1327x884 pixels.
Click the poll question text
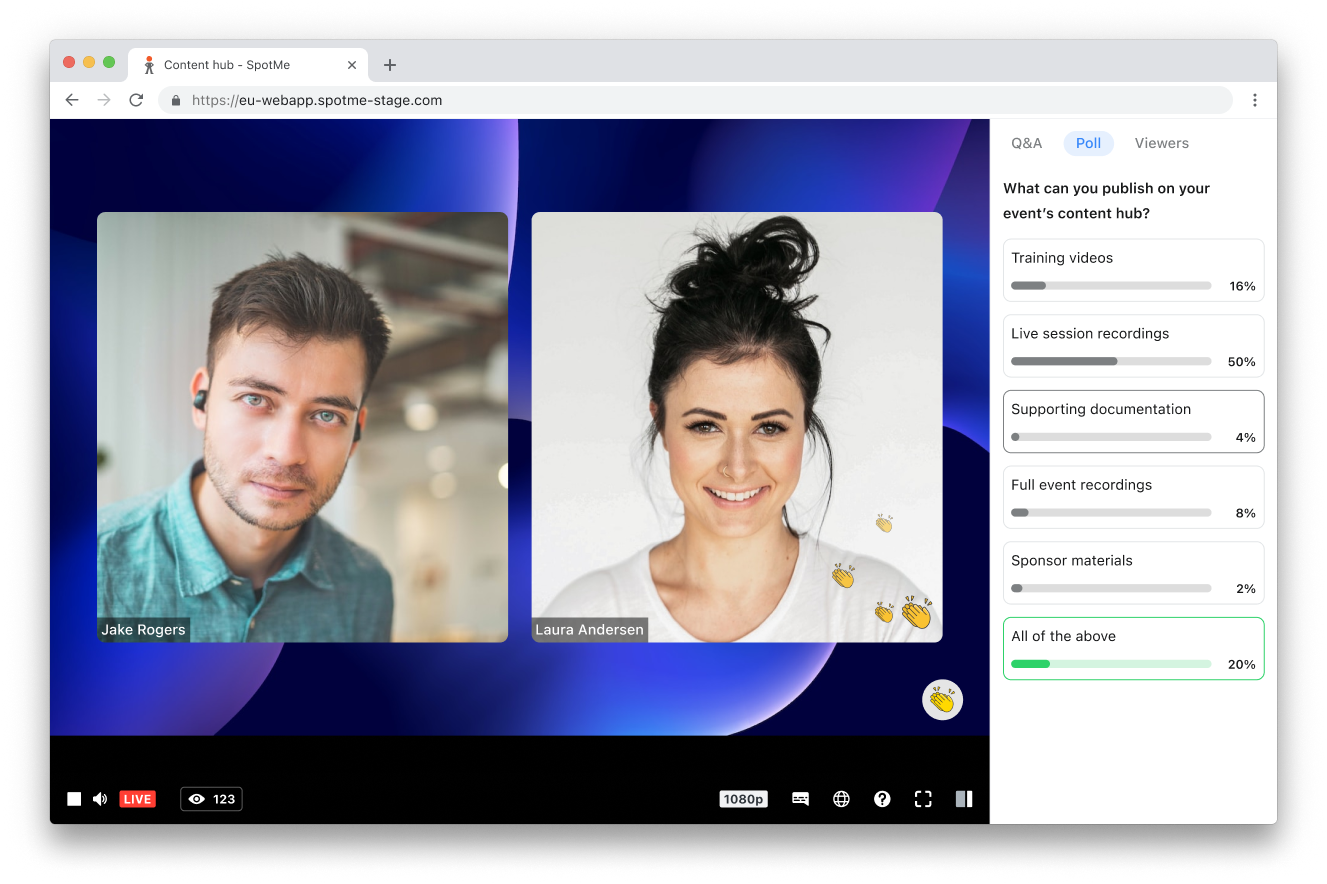[1106, 201]
